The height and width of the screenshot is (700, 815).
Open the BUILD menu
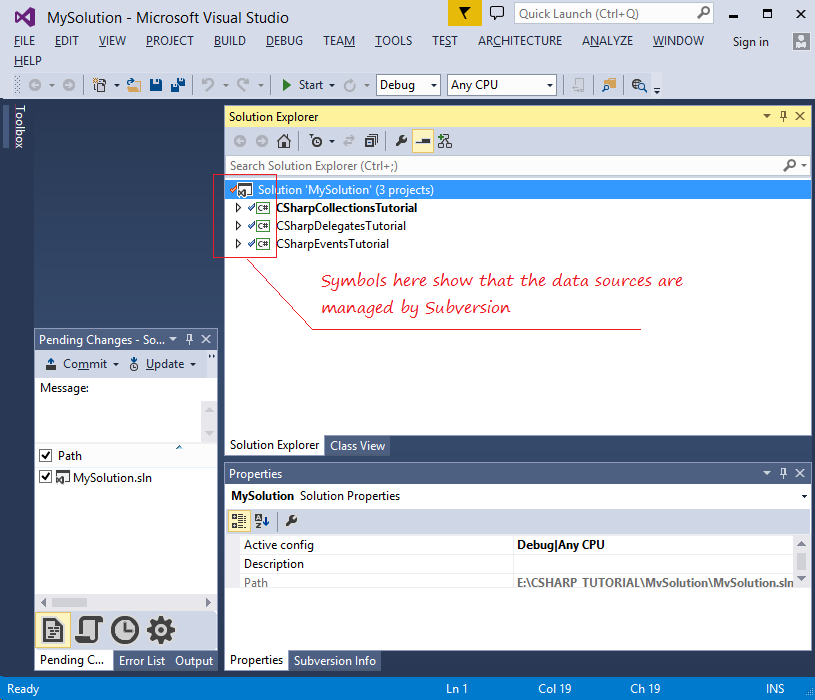click(230, 41)
